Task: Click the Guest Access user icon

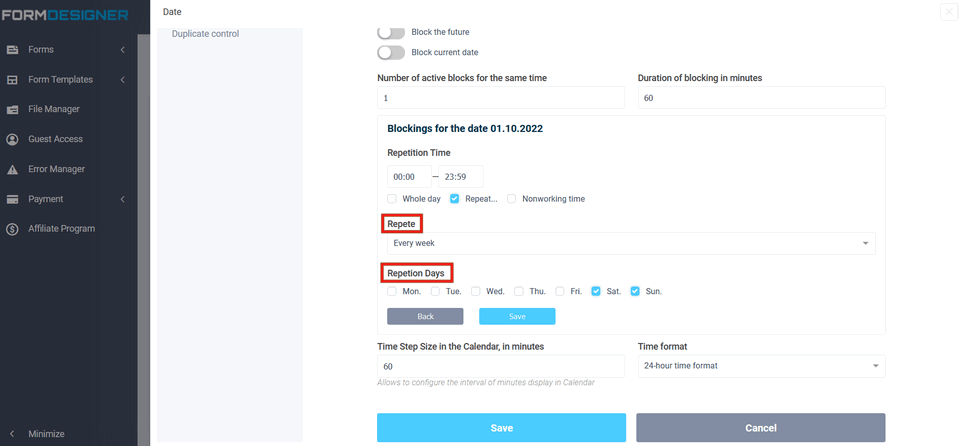Action: (13, 139)
